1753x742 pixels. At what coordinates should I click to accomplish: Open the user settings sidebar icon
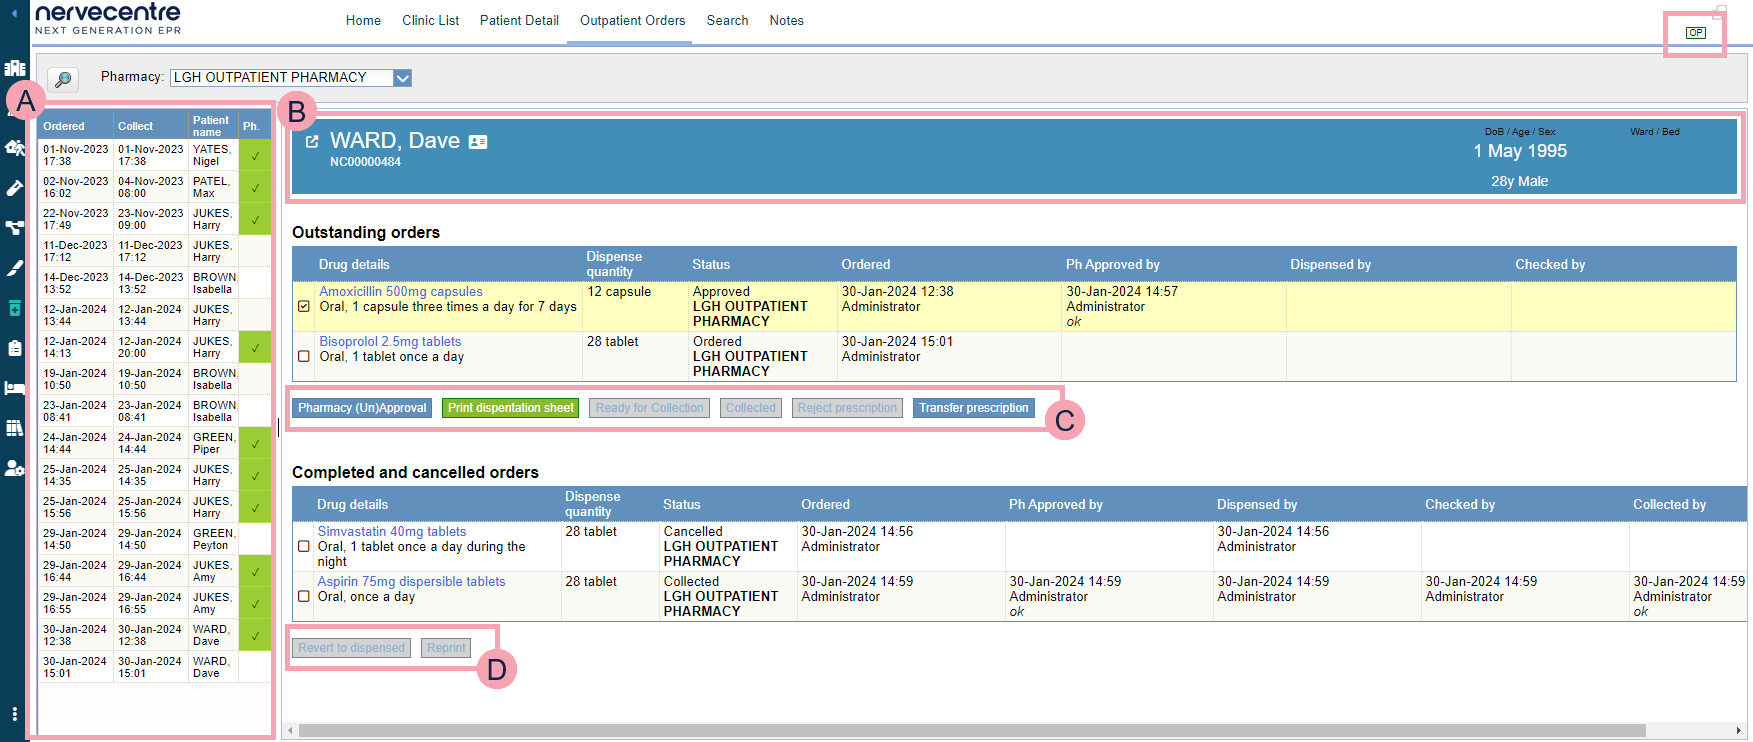point(15,468)
